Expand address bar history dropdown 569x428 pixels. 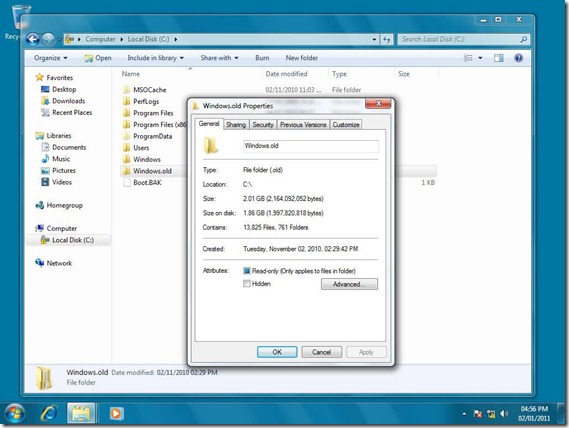coord(374,39)
